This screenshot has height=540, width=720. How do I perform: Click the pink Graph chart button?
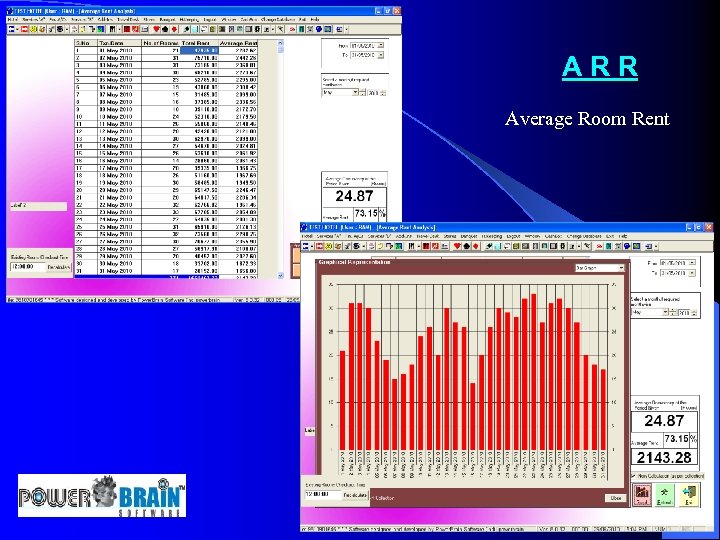(642, 495)
